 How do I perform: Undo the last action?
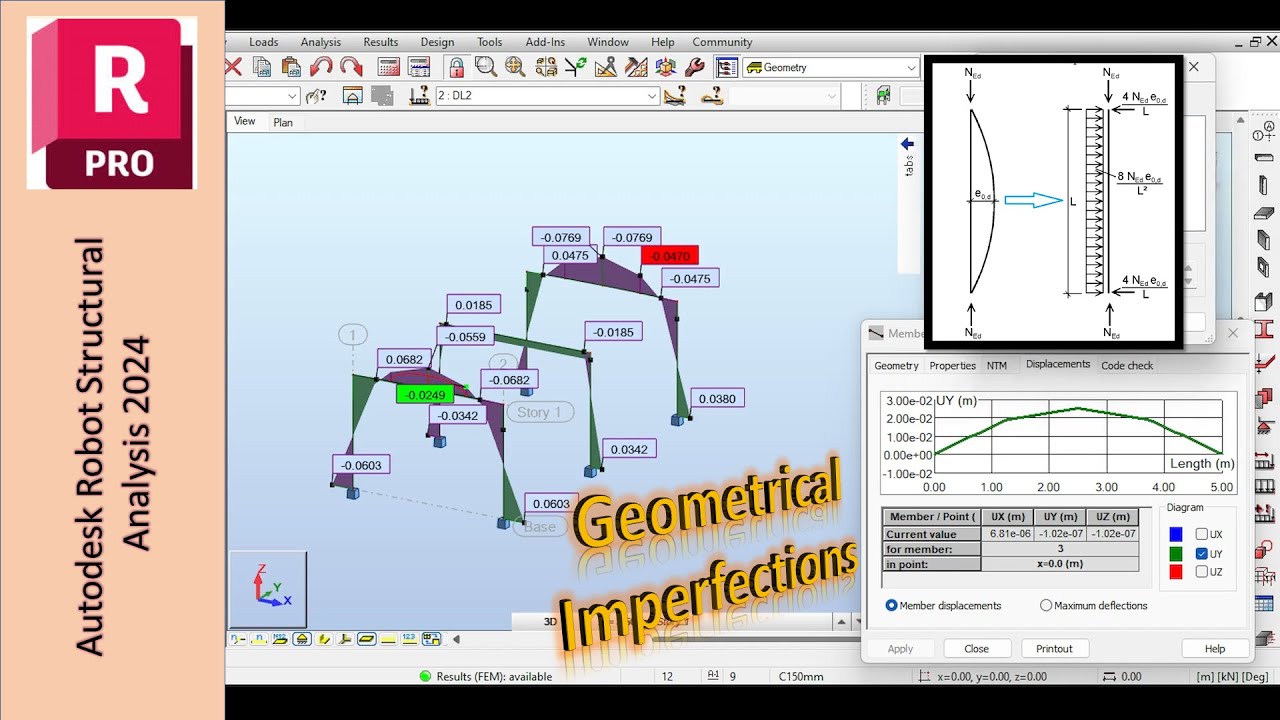click(321, 67)
